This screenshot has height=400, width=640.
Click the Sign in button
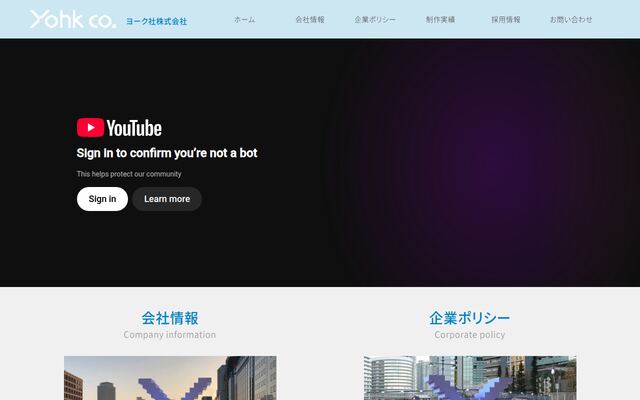(102, 199)
